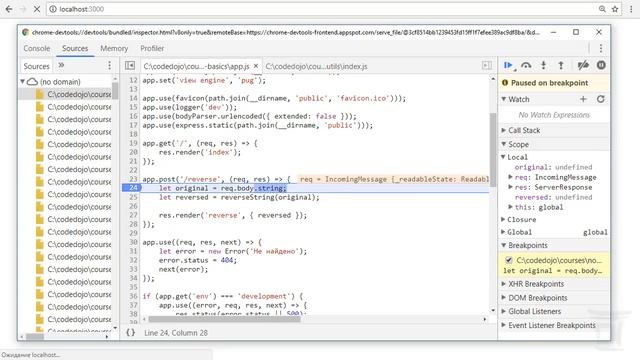The height and width of the screenshot is (360, 640).
Task: Click the navigator horizontal scrollbar thumb
Action: pyautogui.click(x=35, y=337)
